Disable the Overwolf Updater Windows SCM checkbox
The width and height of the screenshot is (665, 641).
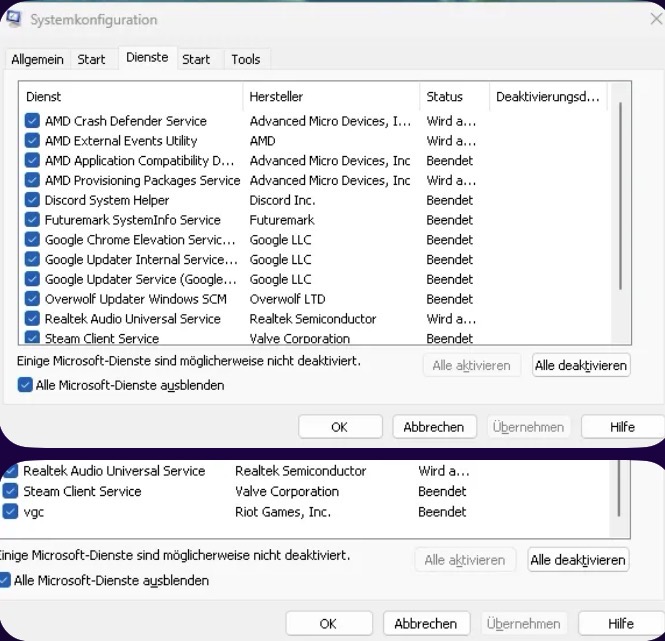coord(32,299)
